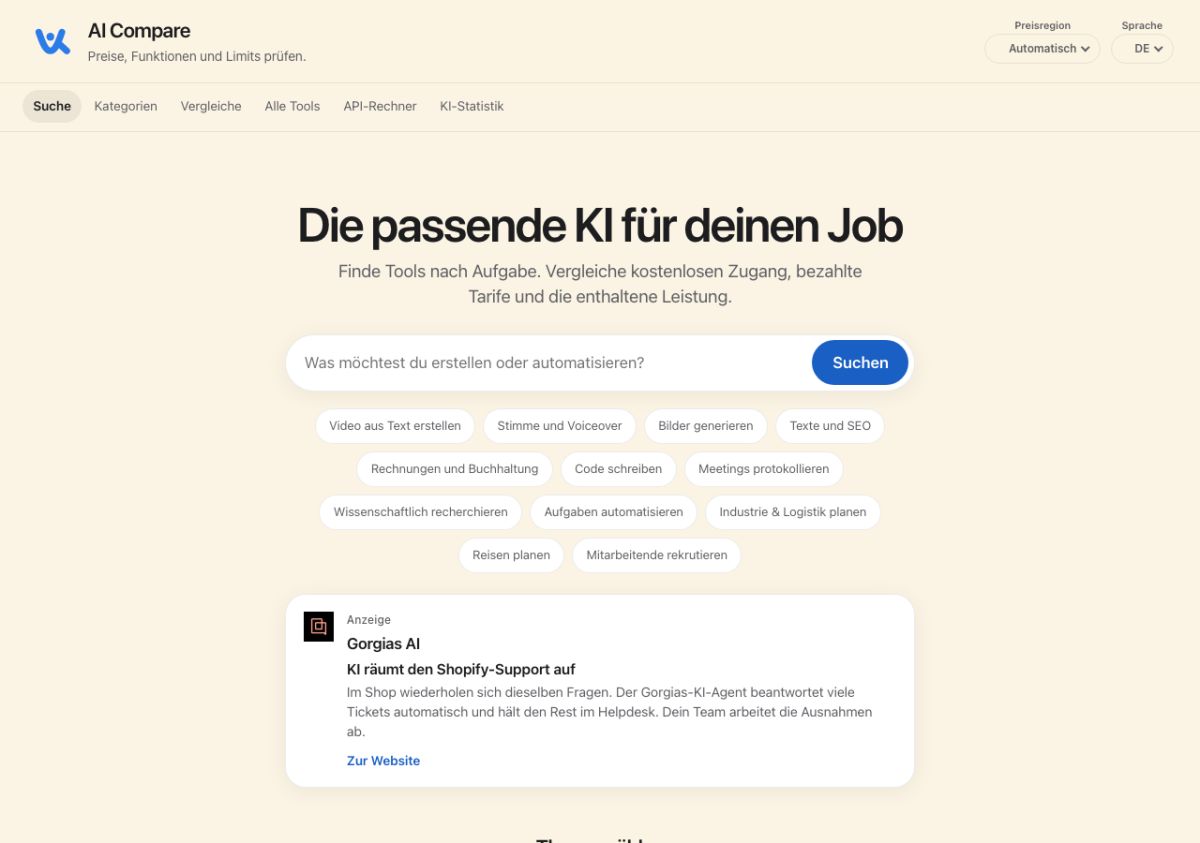Open the Zur Website link
This screenshot has height=843, width=1200.
click(x=383, y=761)
